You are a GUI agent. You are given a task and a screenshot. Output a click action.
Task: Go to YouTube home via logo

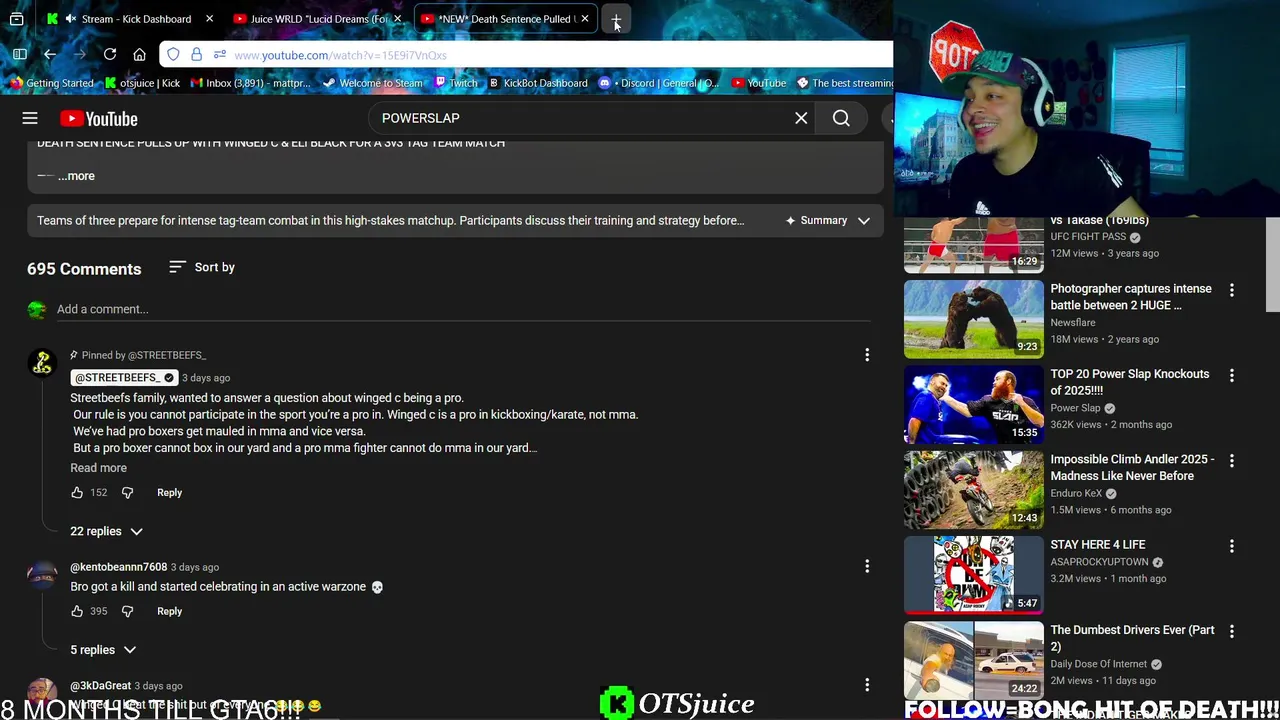coord(98,119)
